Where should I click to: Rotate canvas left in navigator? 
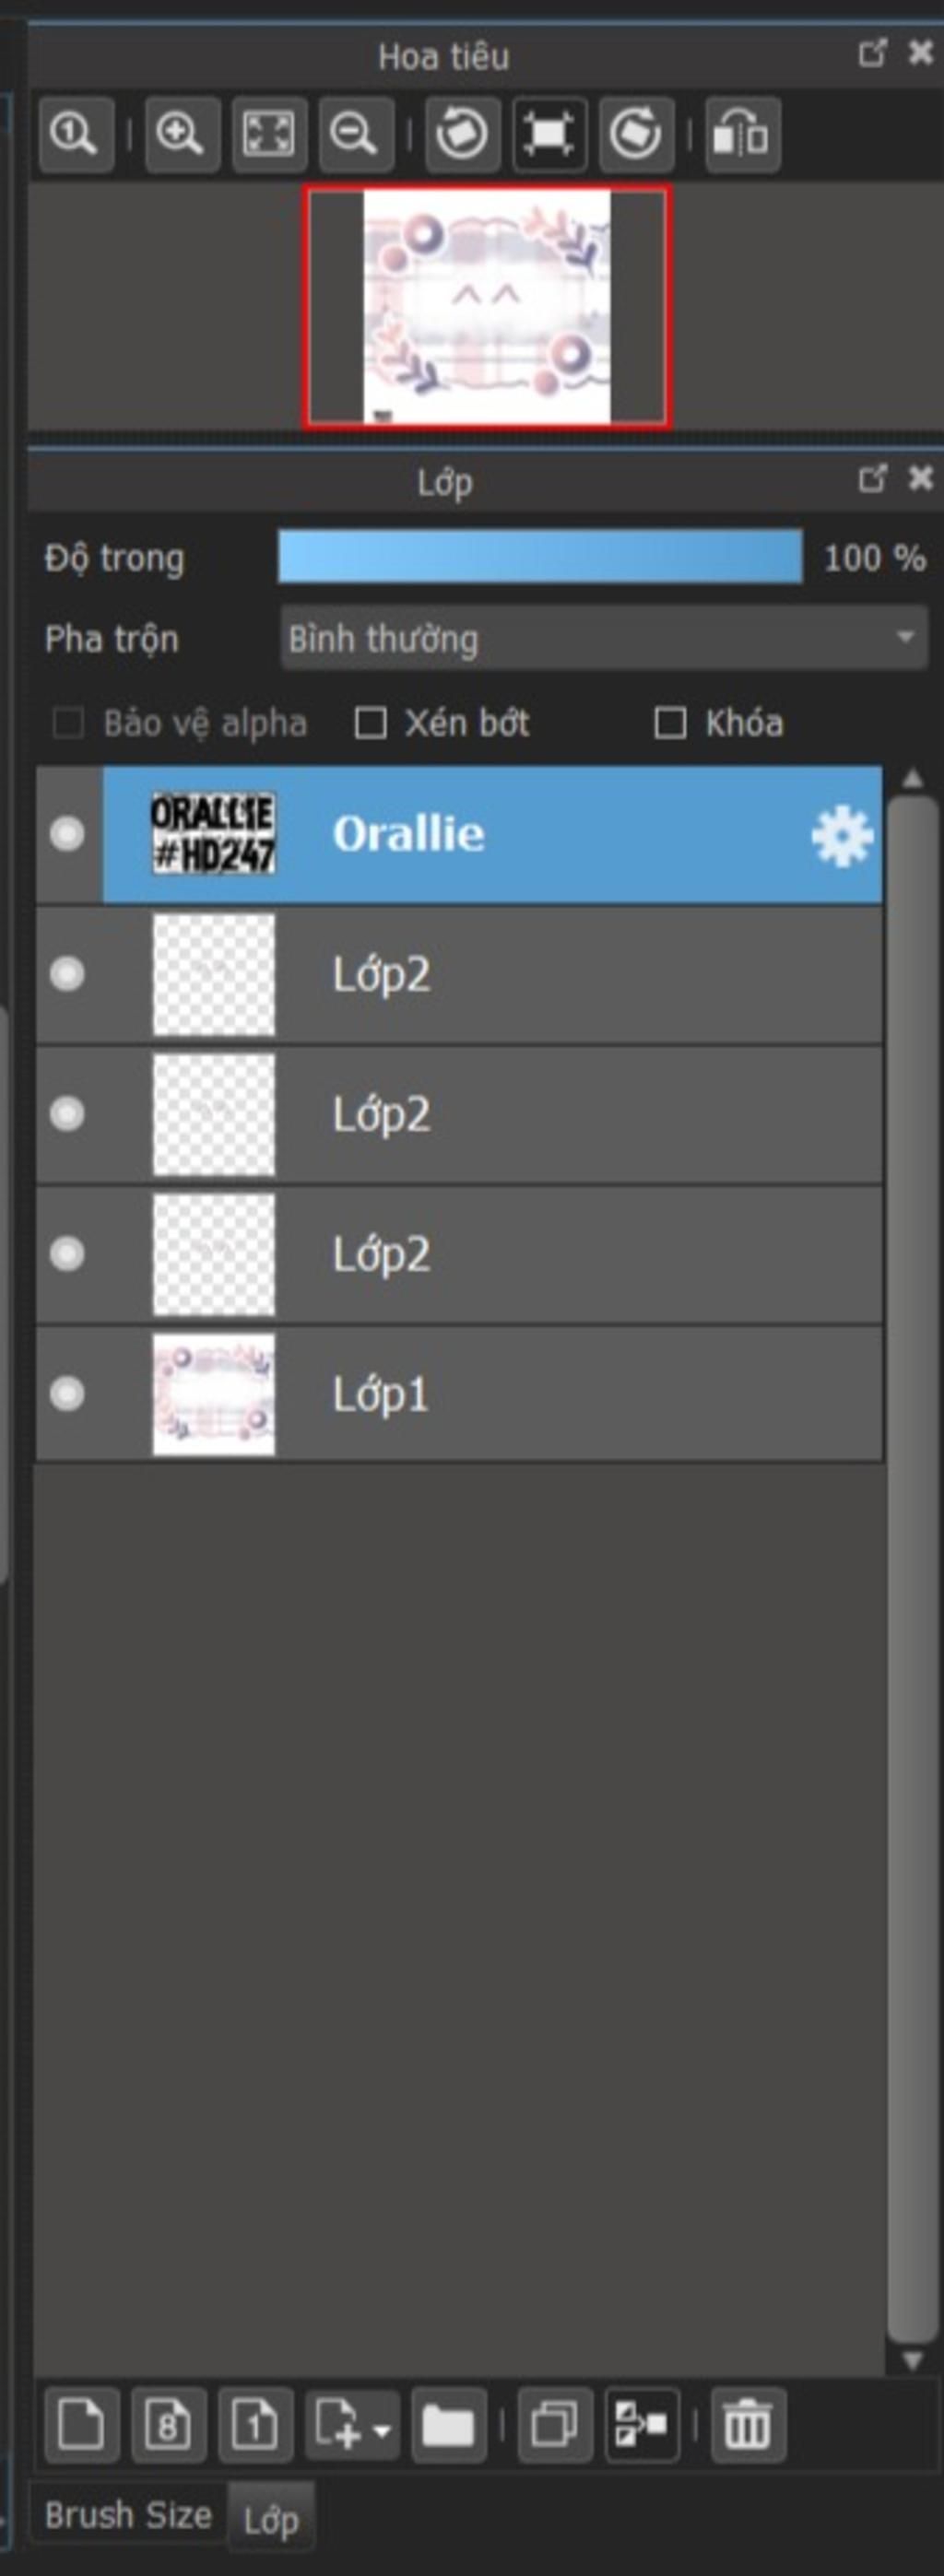click(x=462, y=134)
